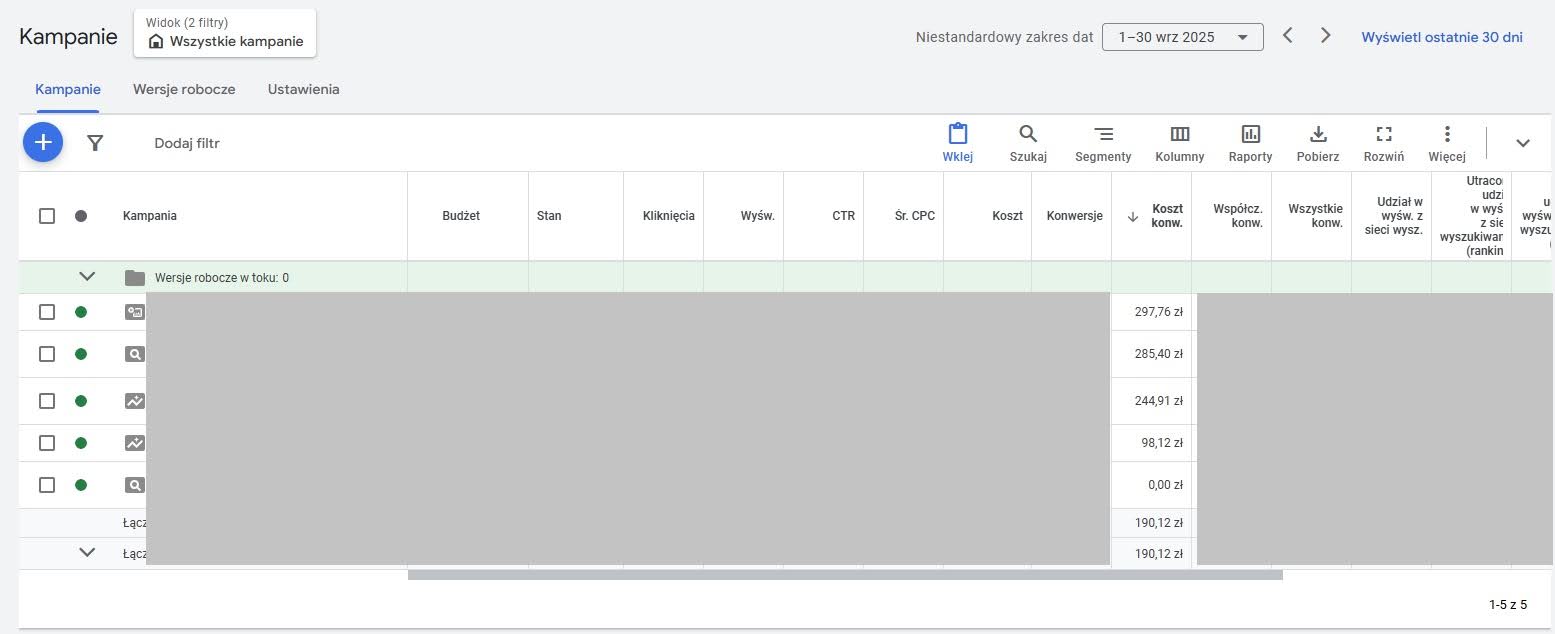Check the box for the 297,76 zł row

click(47, 312)
